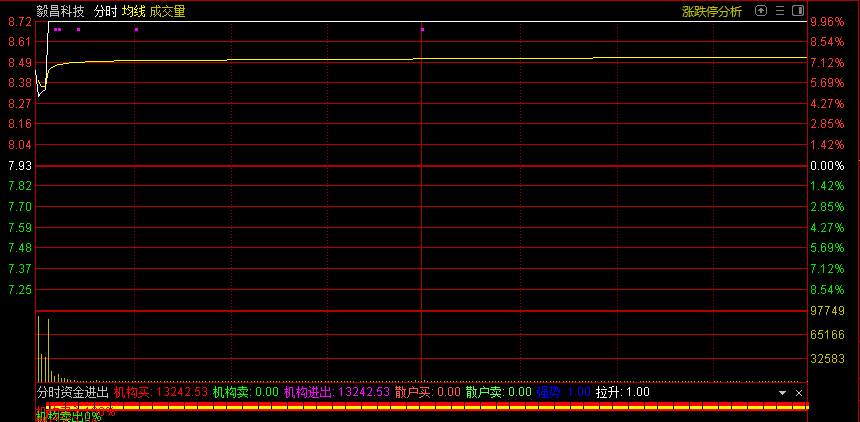
Task: Click the upload arrow icon at top right
Action: 761,11
